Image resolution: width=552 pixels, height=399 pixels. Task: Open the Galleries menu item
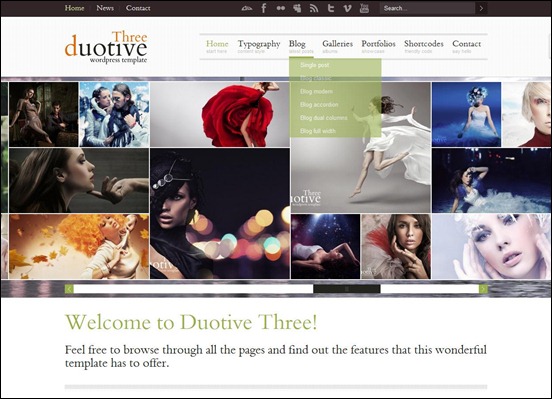[337, 46]
